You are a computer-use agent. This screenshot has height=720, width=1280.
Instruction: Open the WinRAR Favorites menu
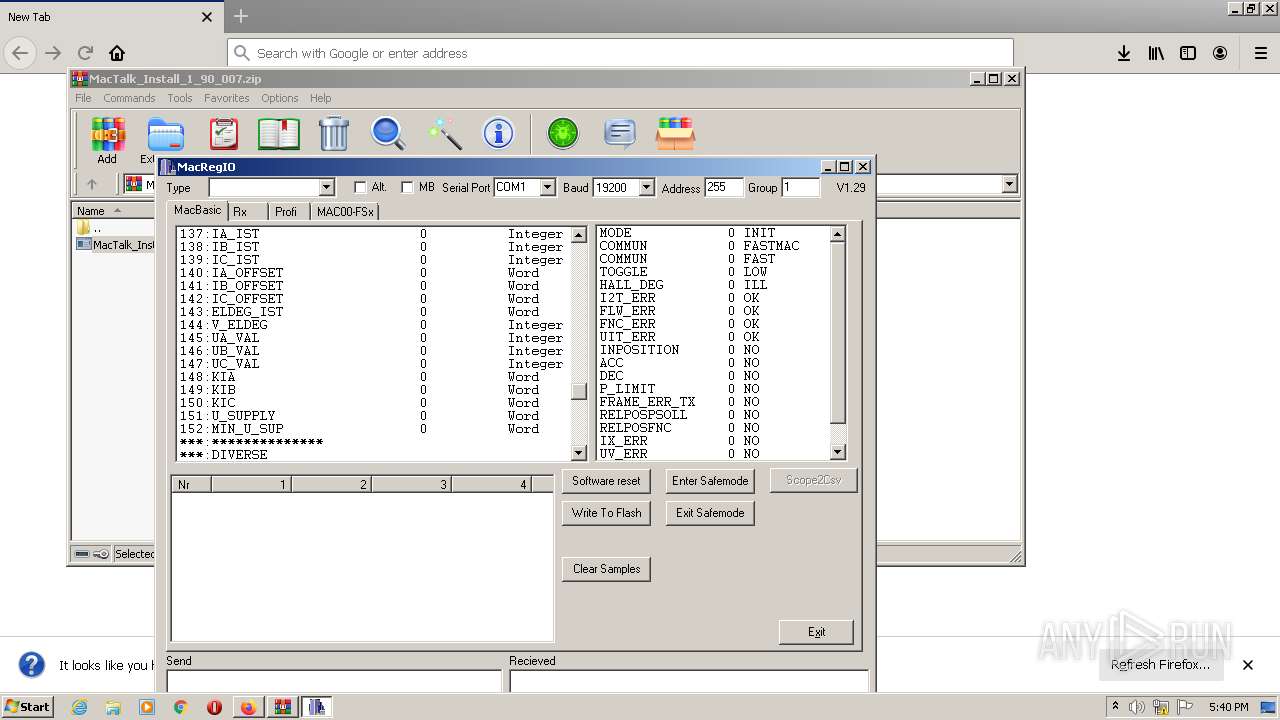click(x=227, y=98)
